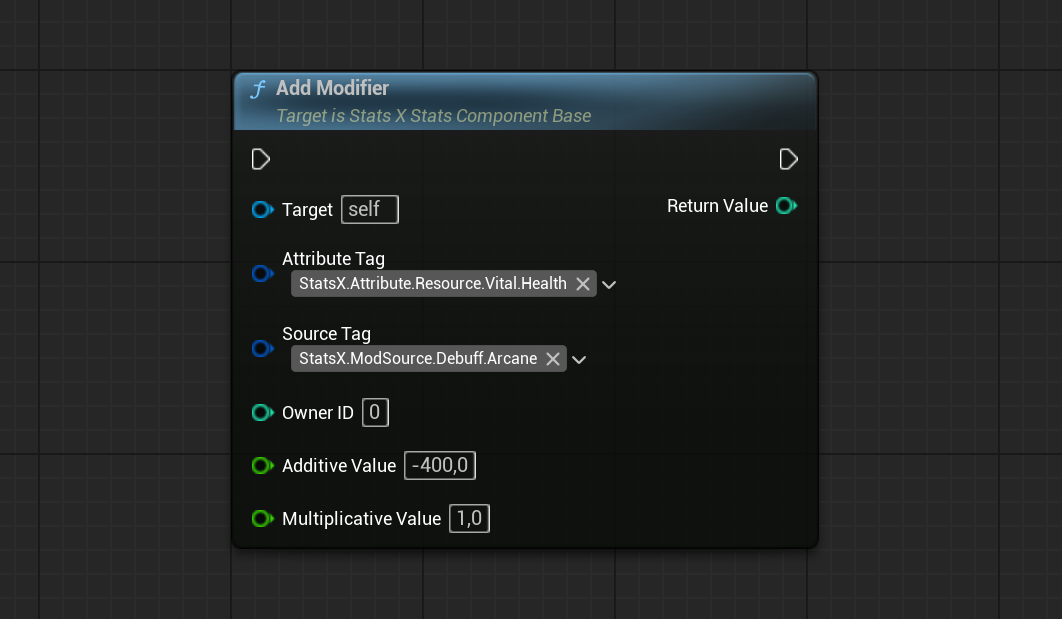Click the Add Modifier node title

click(x=333, y=88)
